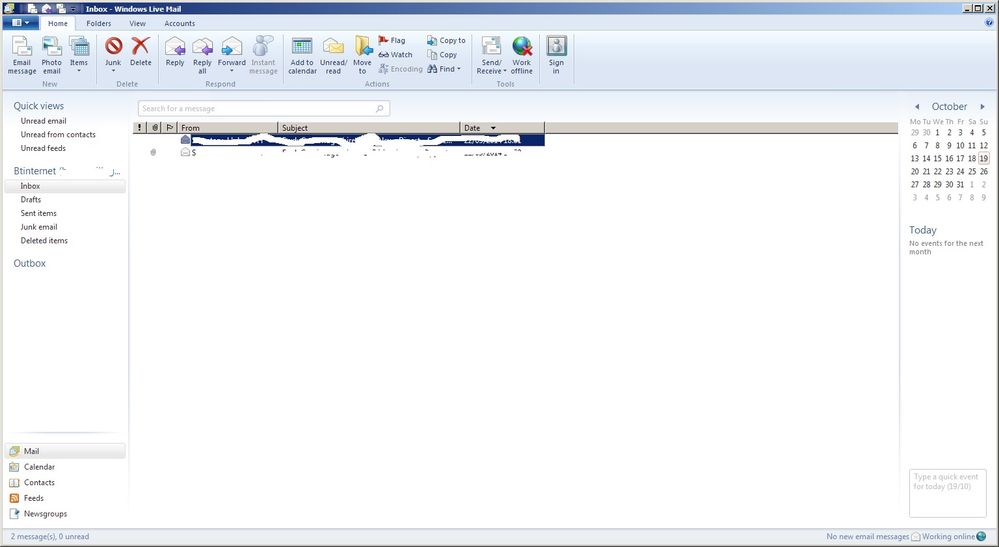Screen dimensions: 999x547
Task: Switch to Calendar view
Action: pos(39,467)
